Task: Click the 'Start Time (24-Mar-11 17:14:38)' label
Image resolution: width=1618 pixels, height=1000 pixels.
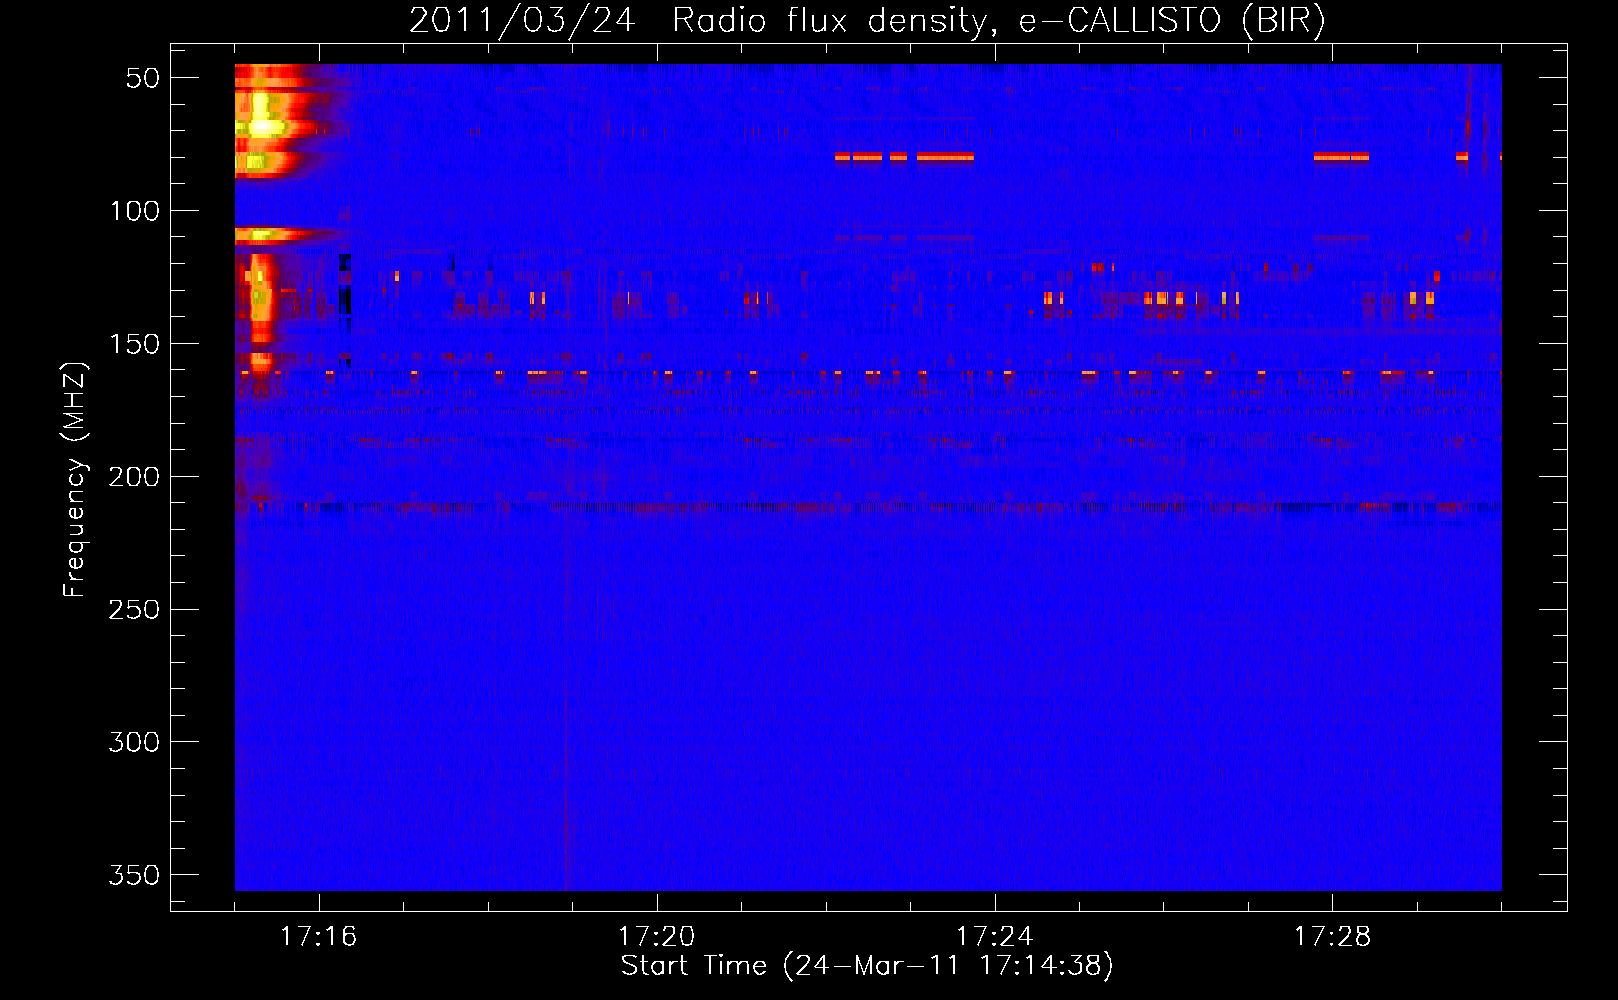Action: pyautogui.click(x=867, y=966)
